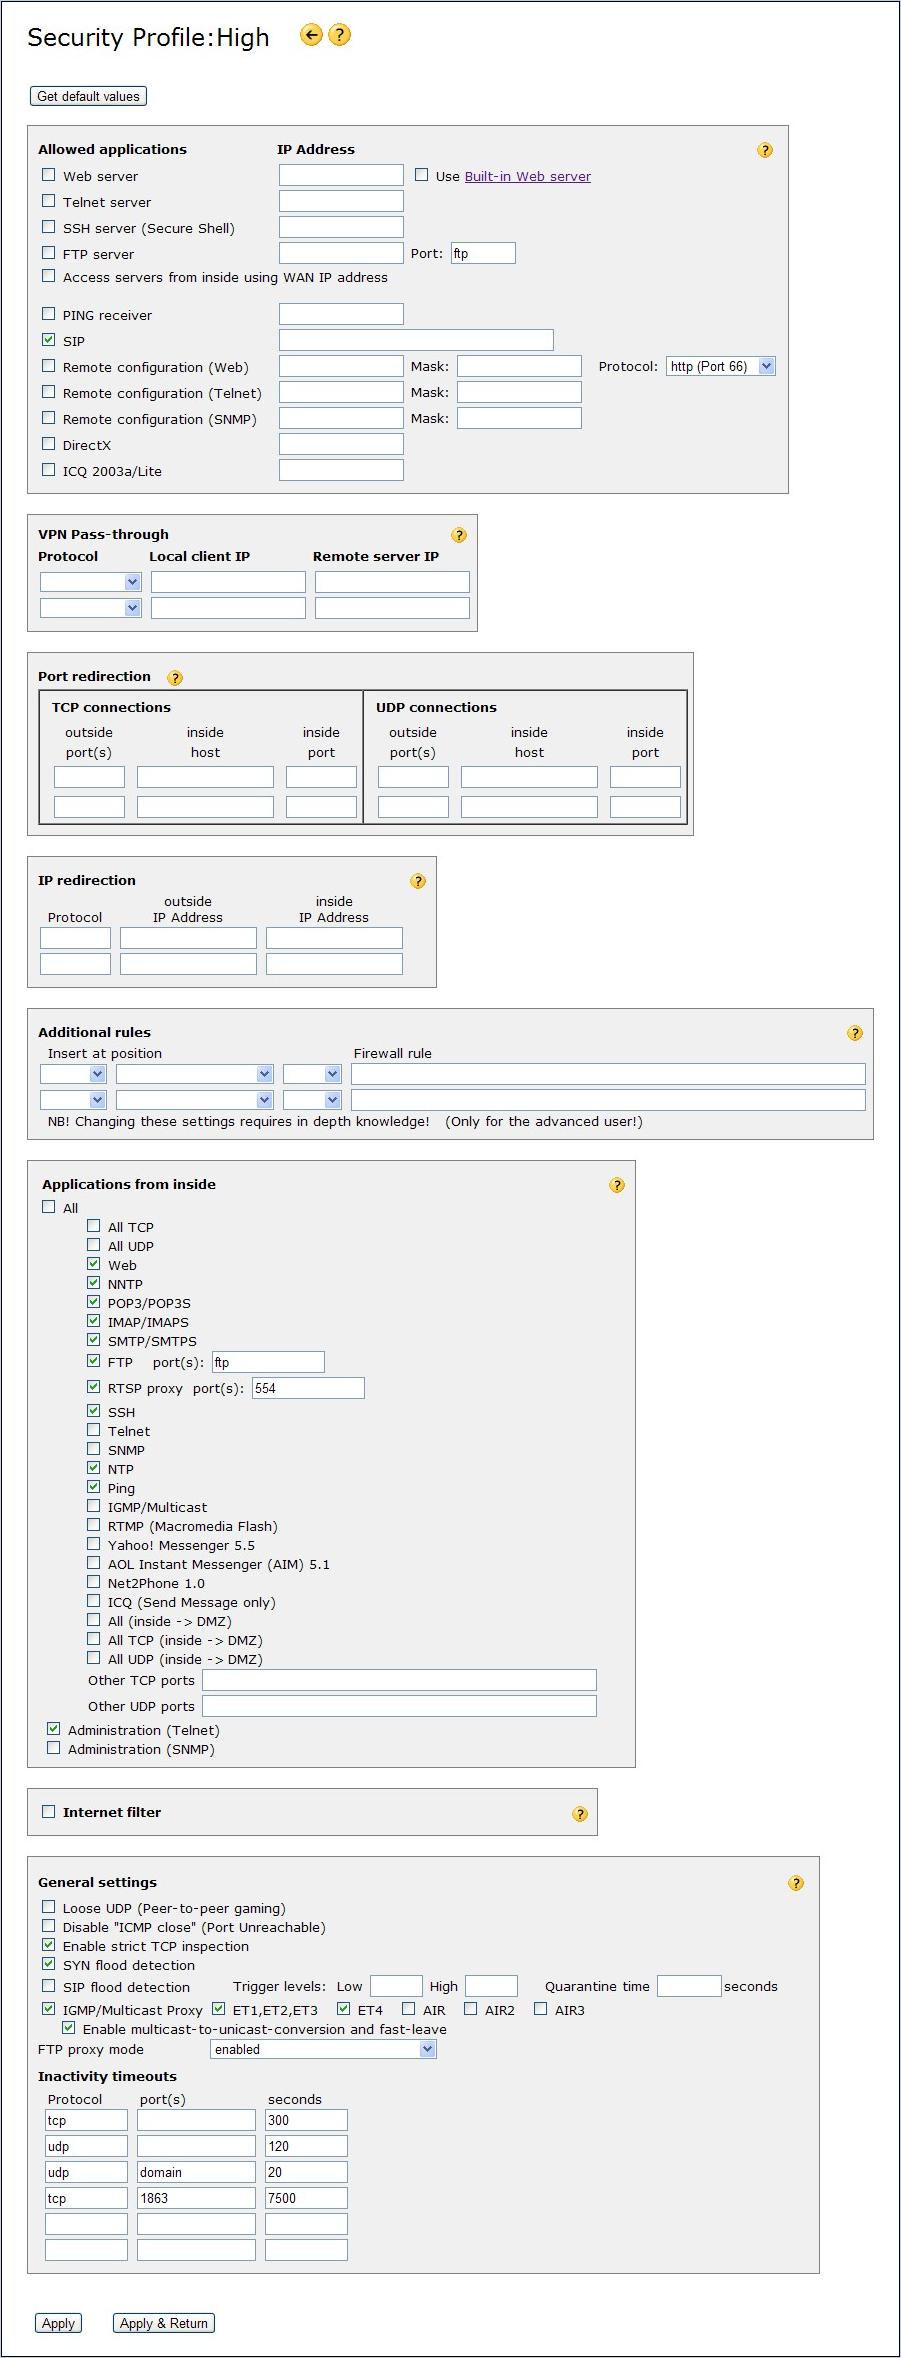The image size is (901, 2358).
Task: Enable the Web server checkbox
Action: click(49, 175)
